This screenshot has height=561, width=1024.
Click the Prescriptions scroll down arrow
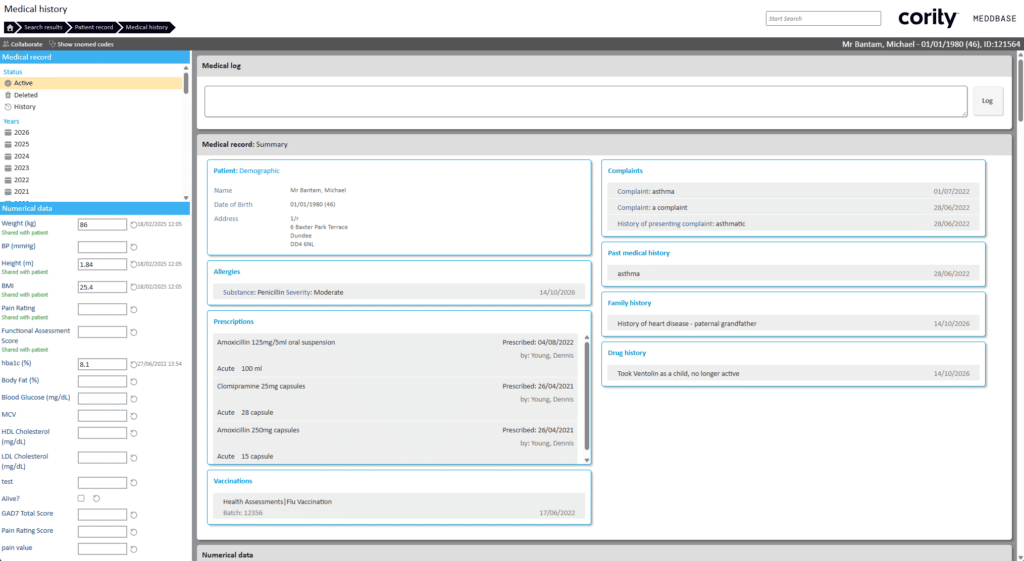586,460
